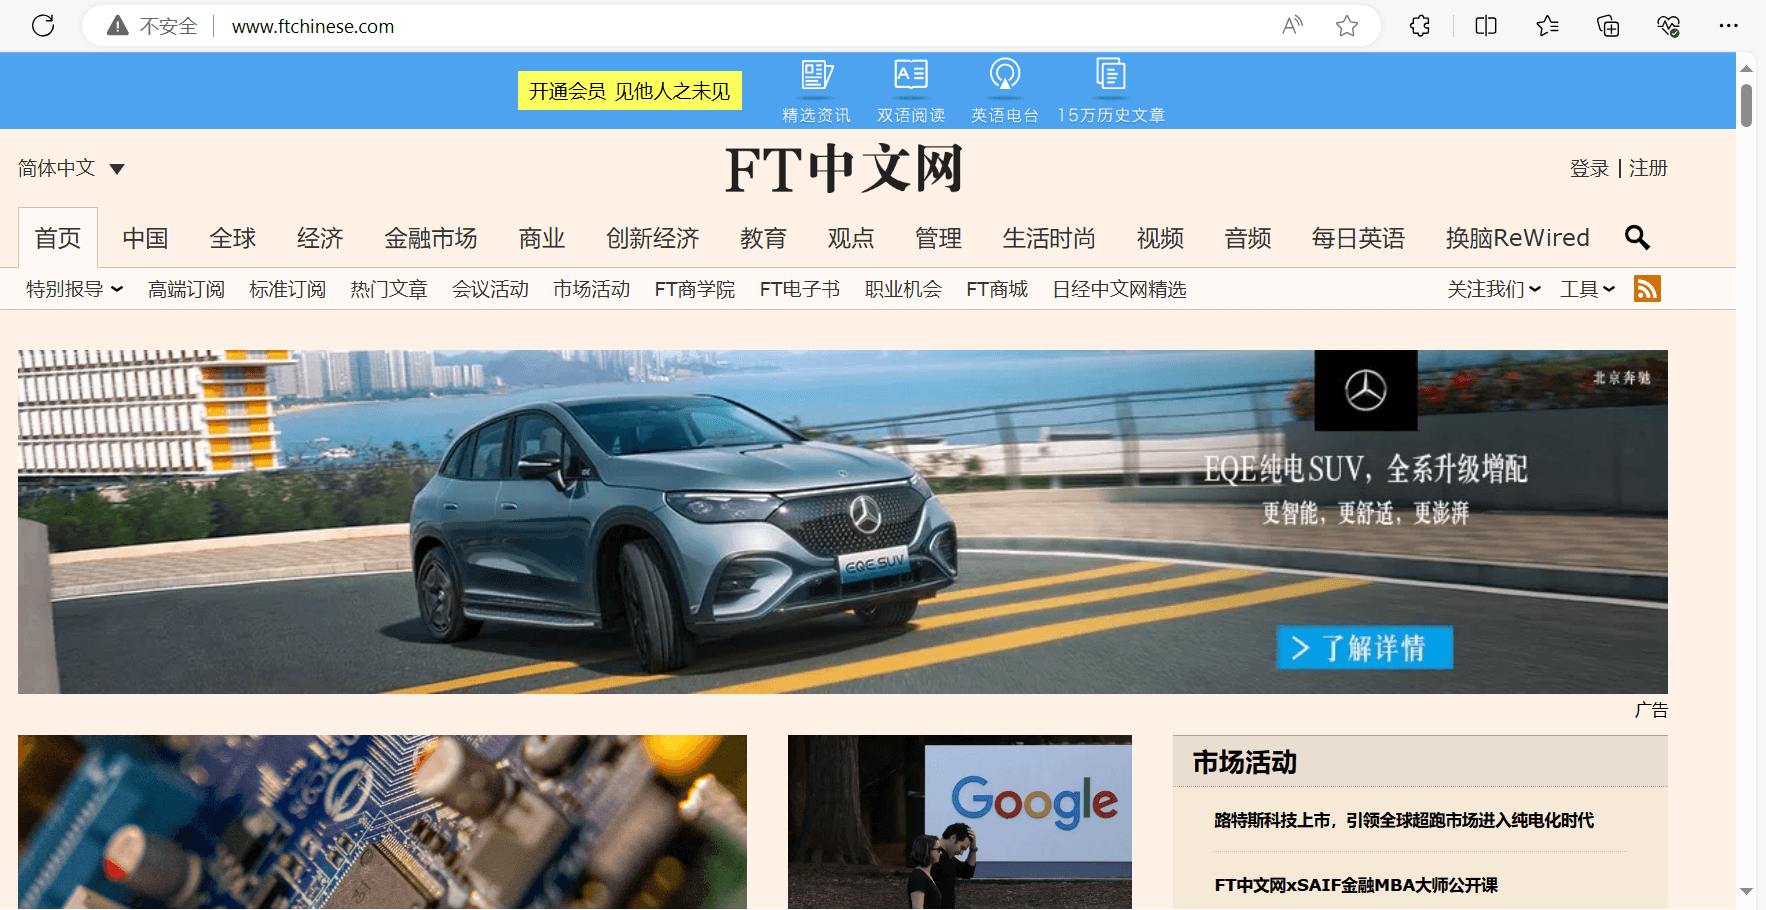Open the 商业 section

coord(542,238)
